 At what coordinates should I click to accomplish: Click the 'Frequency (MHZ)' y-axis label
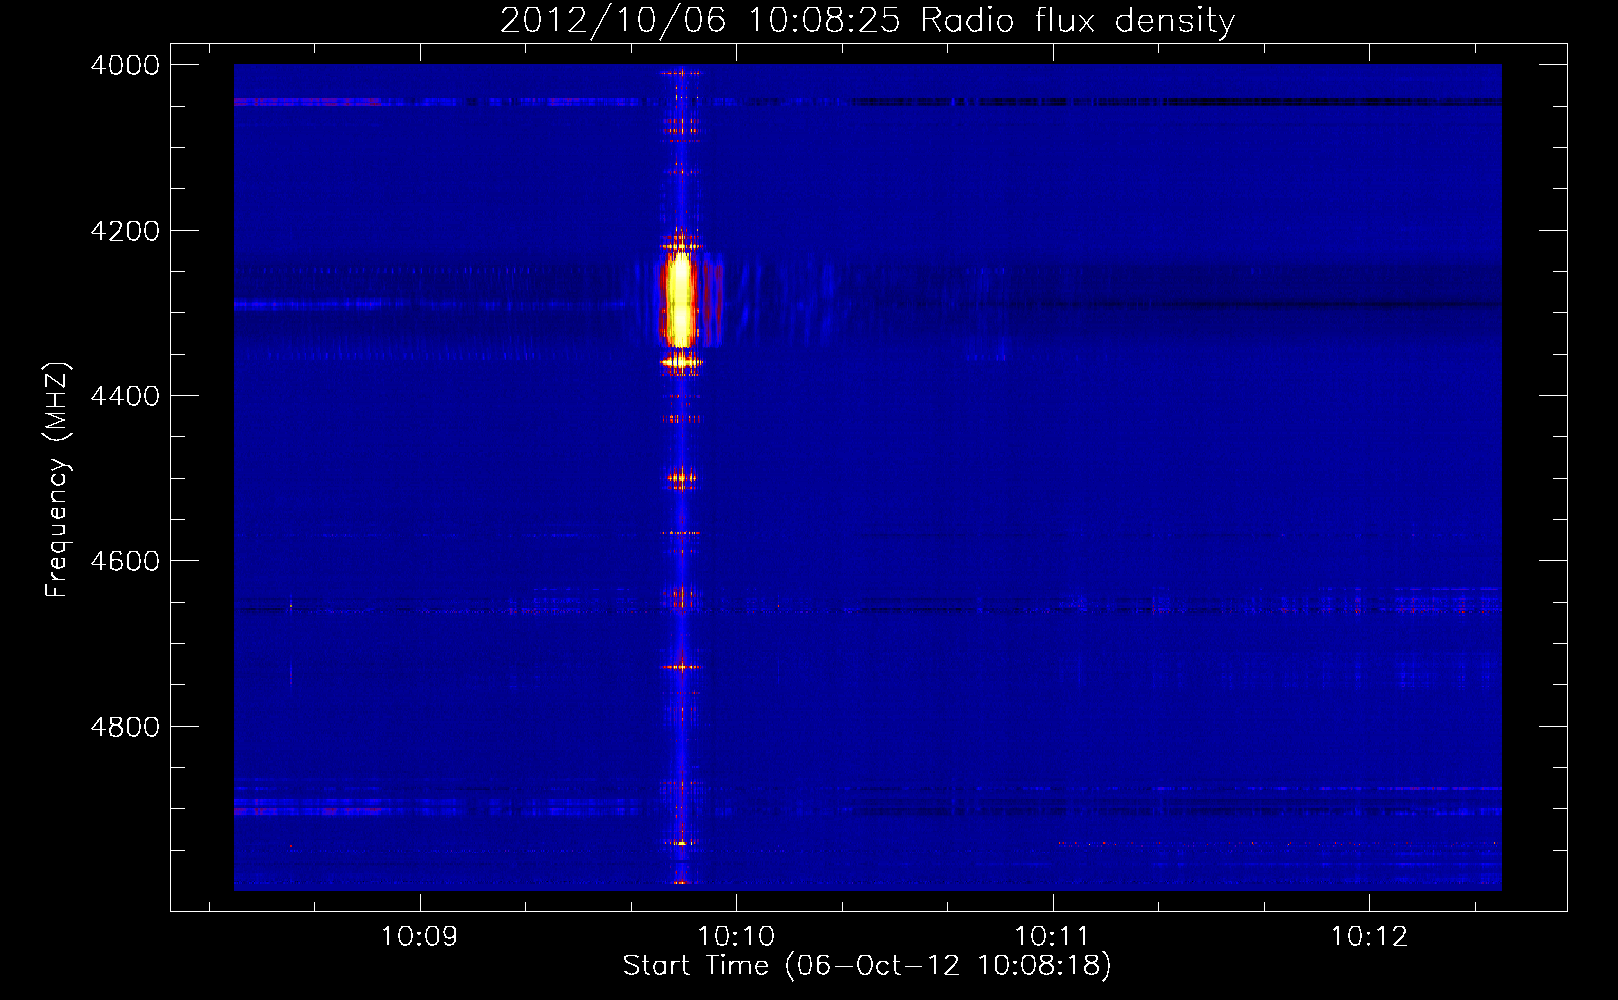point(58,480)
